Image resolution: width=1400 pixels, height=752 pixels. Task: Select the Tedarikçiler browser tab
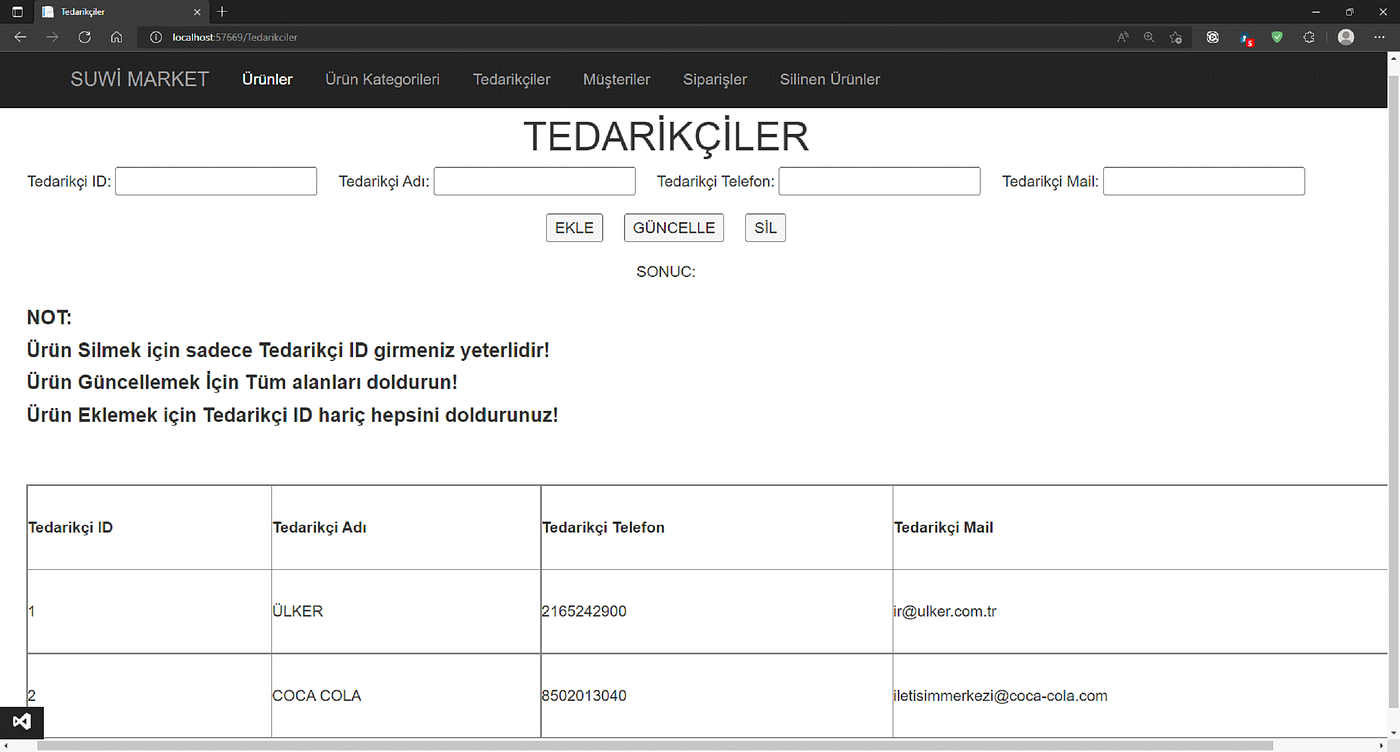(120, 11)
